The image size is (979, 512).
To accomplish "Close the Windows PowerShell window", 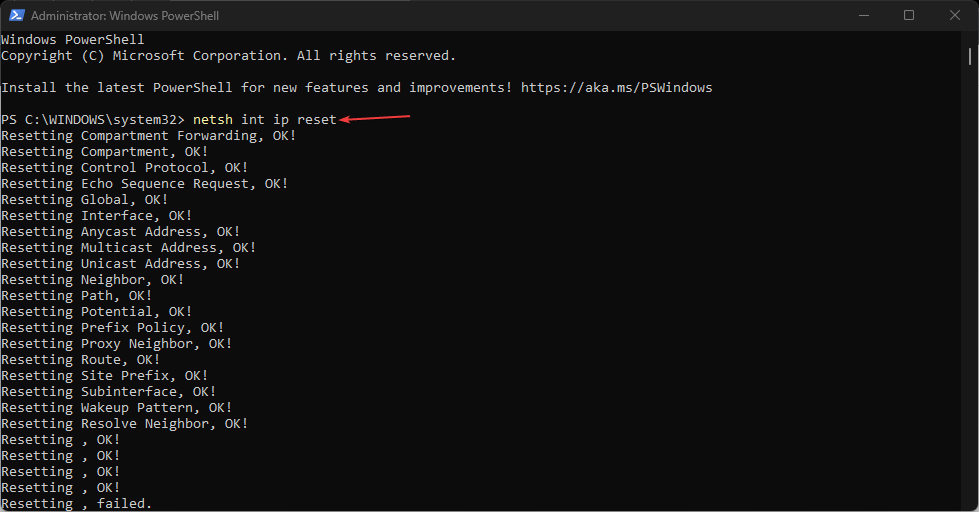I will coord(954,16).
